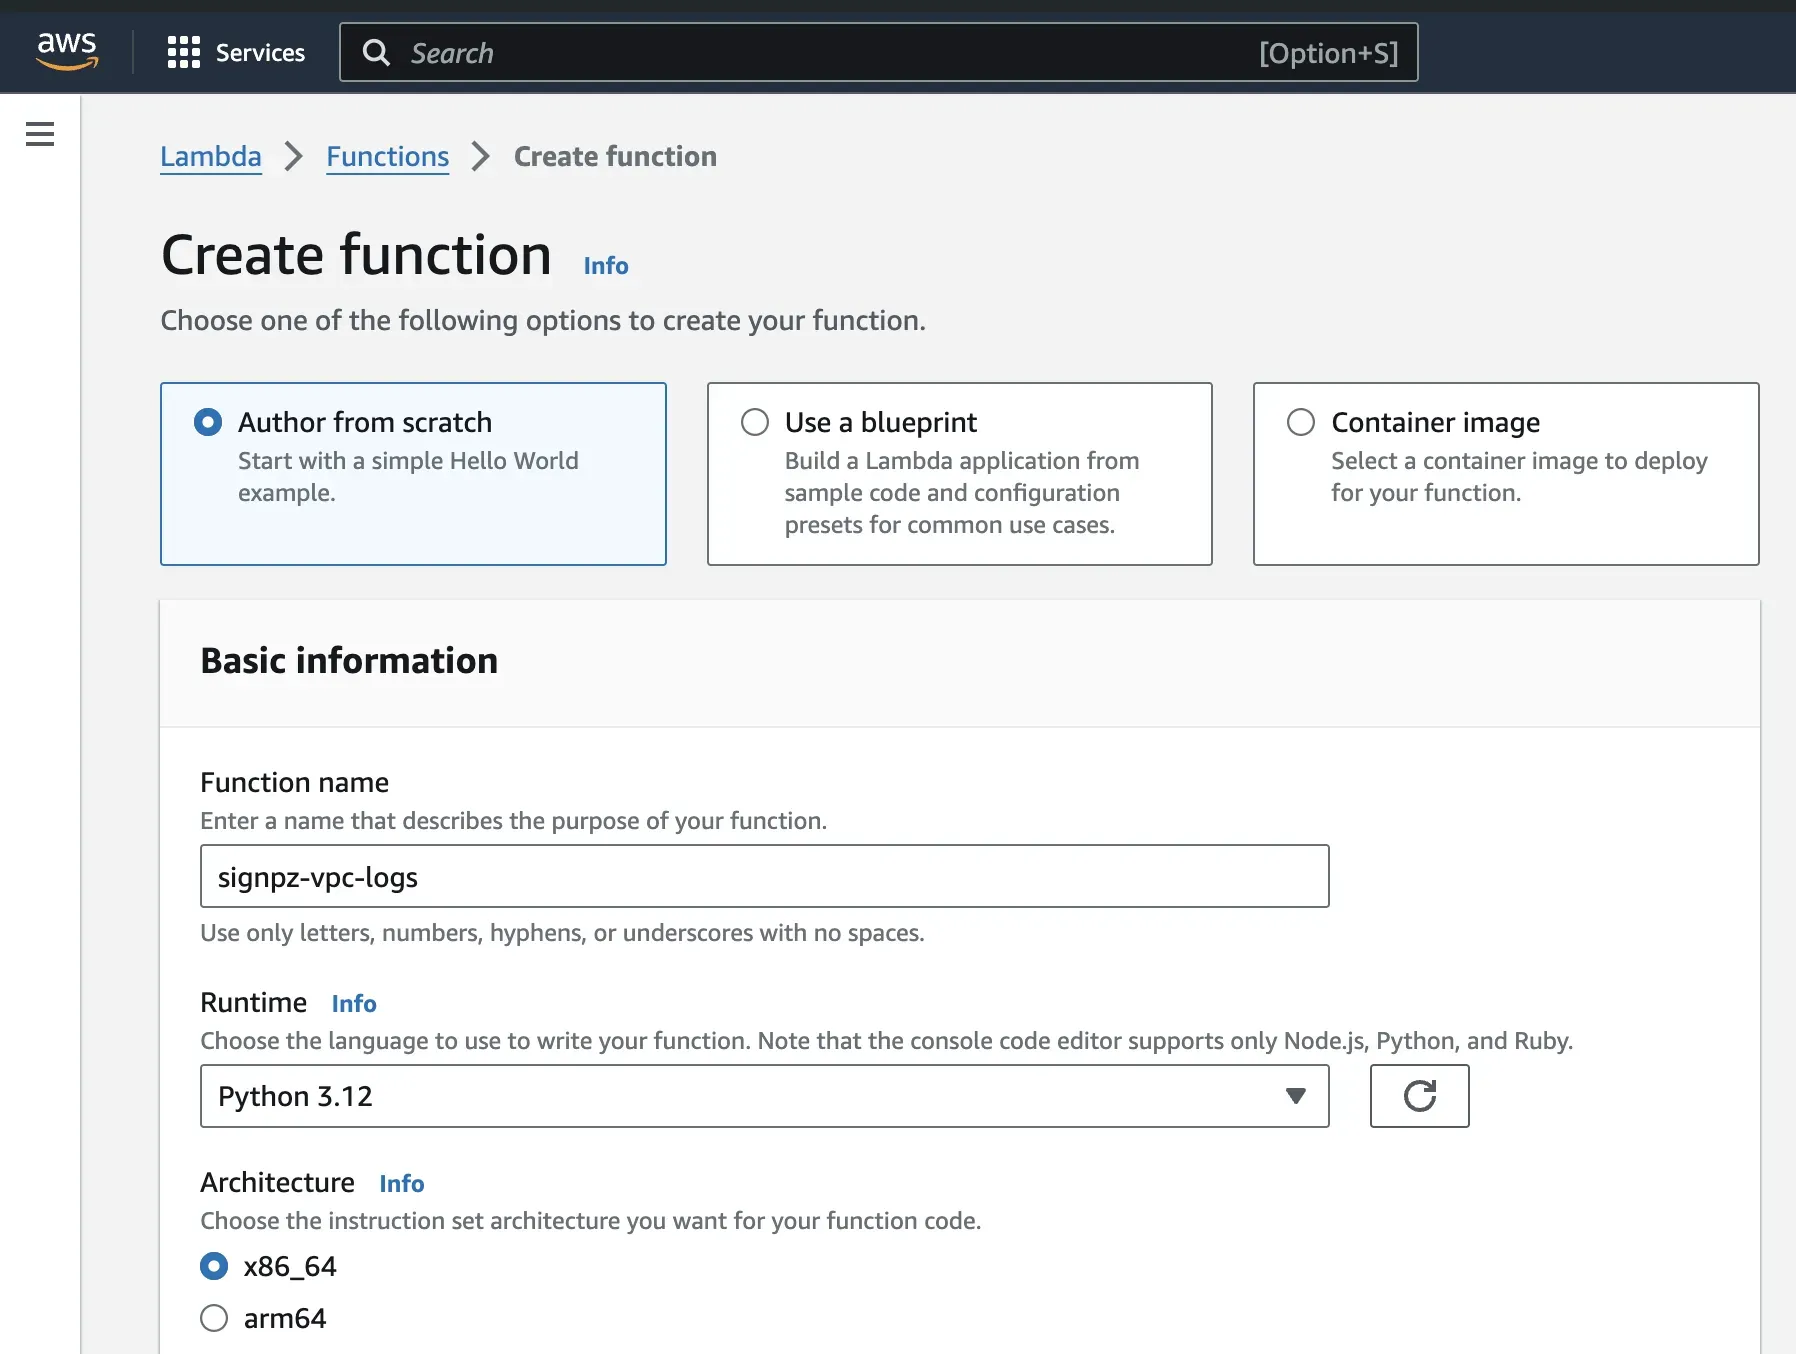The height and width of the screenshot is (1354, 1796).
Task: Select the Container image radio option
Action: point(1301,422)
